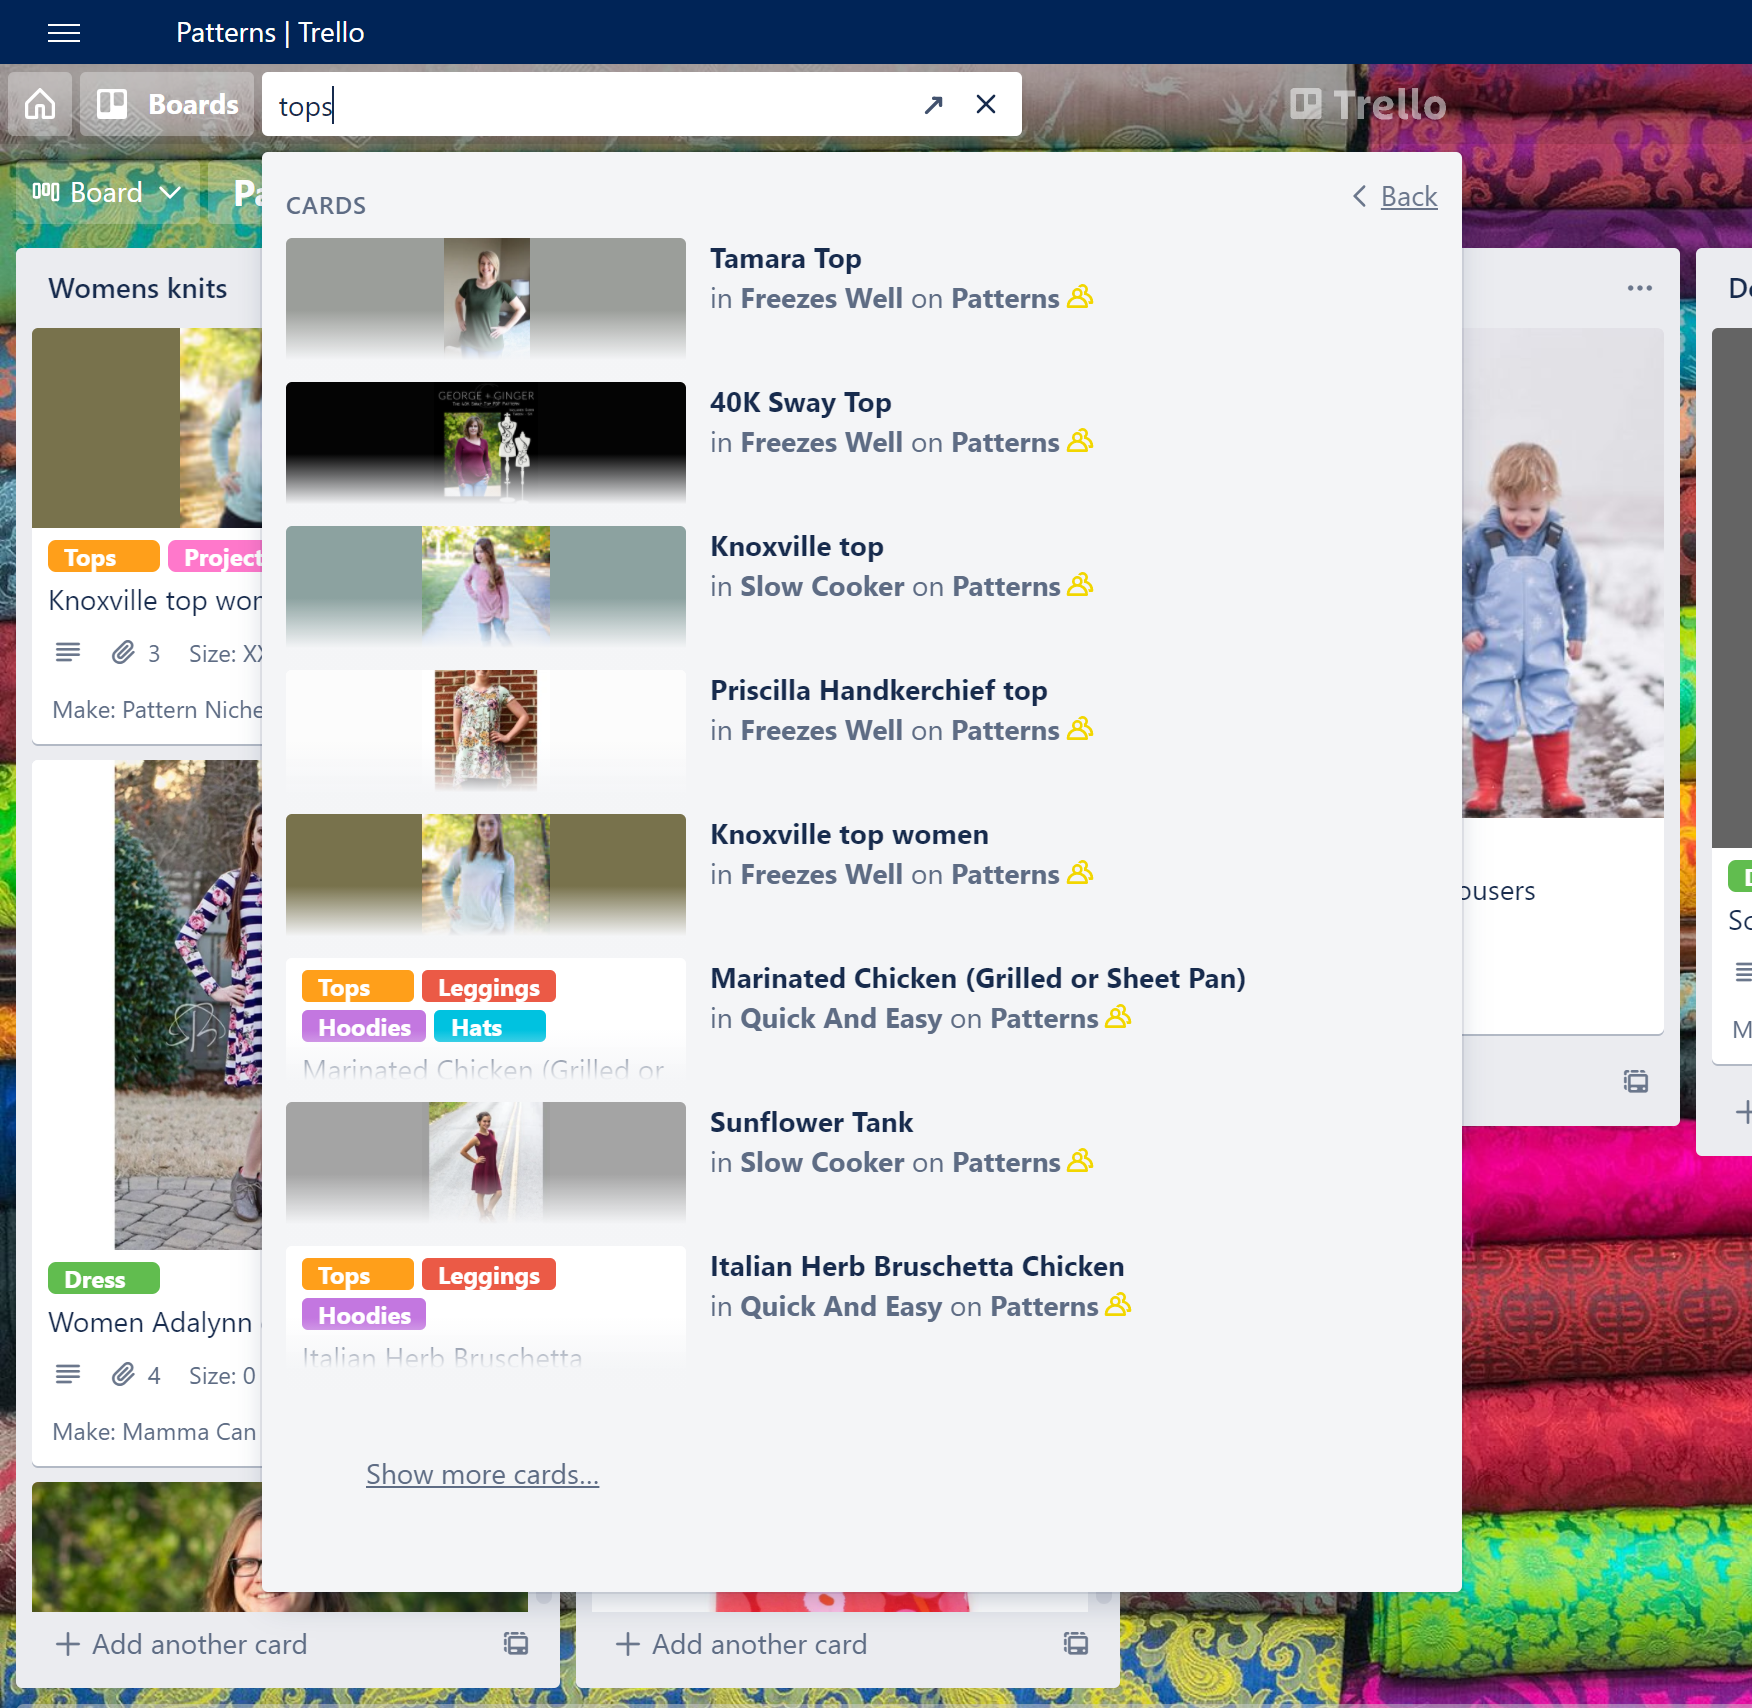Open Priscilla Handkerchief top result
1752x1708 pixels.
click(878, 690)
